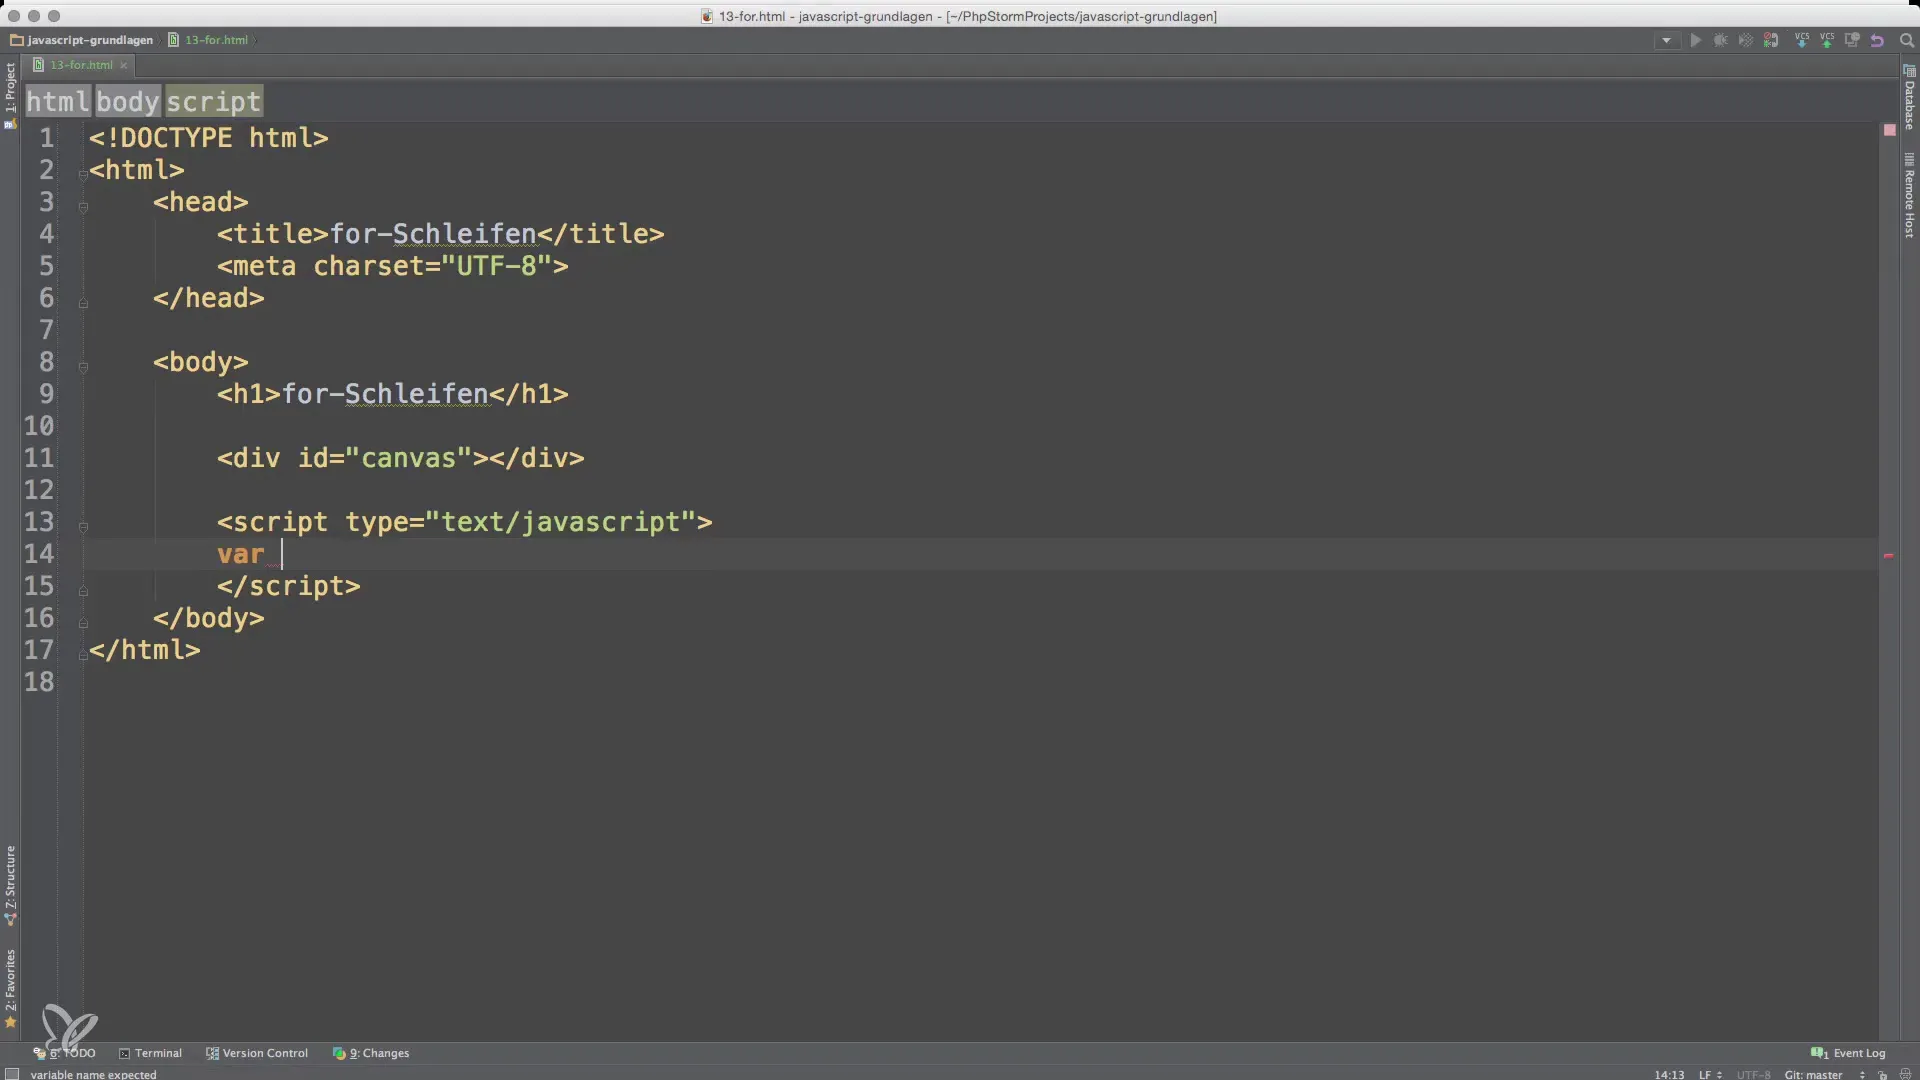
Task: Collapse the head tag fold at line 3
Action: point(83,207)
